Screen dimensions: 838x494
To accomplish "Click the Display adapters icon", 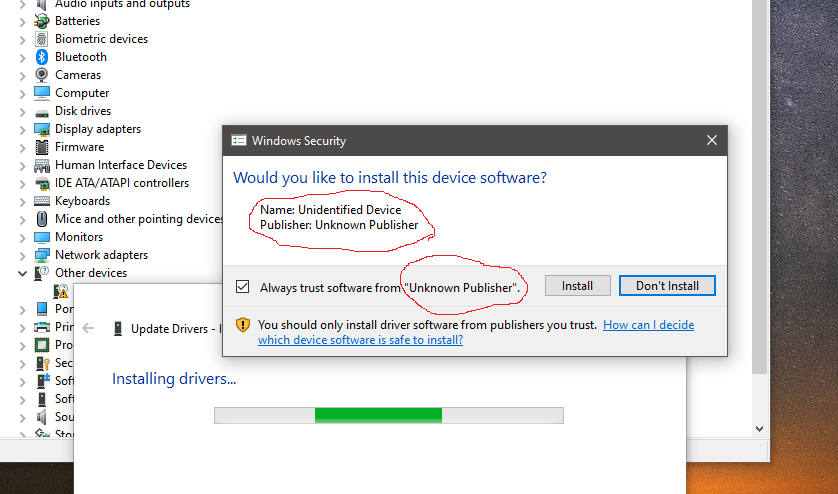I will [42, 129].
